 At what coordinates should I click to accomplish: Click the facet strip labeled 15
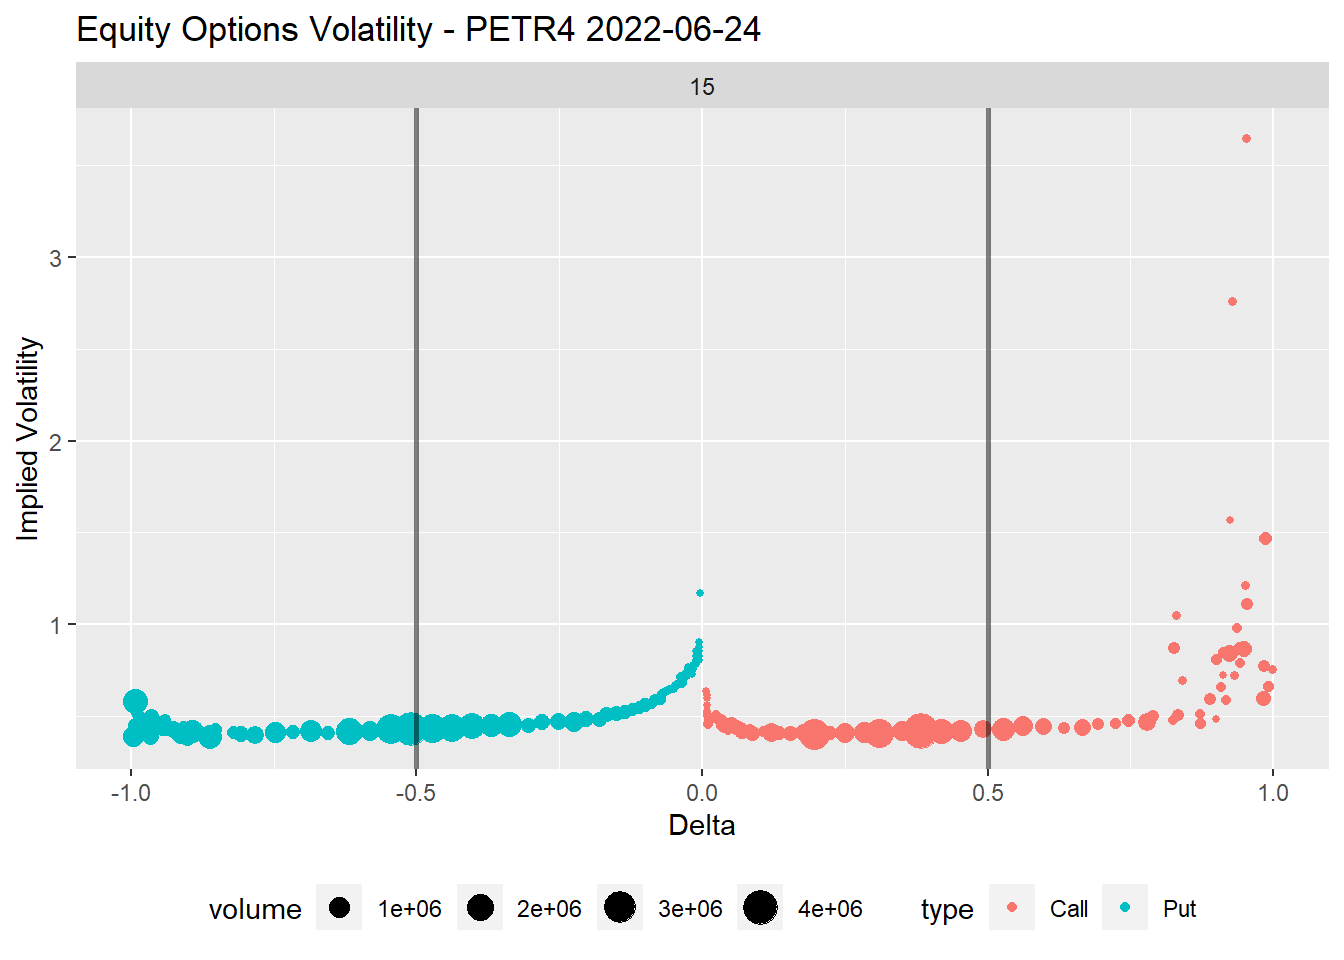tap(702, 86)
